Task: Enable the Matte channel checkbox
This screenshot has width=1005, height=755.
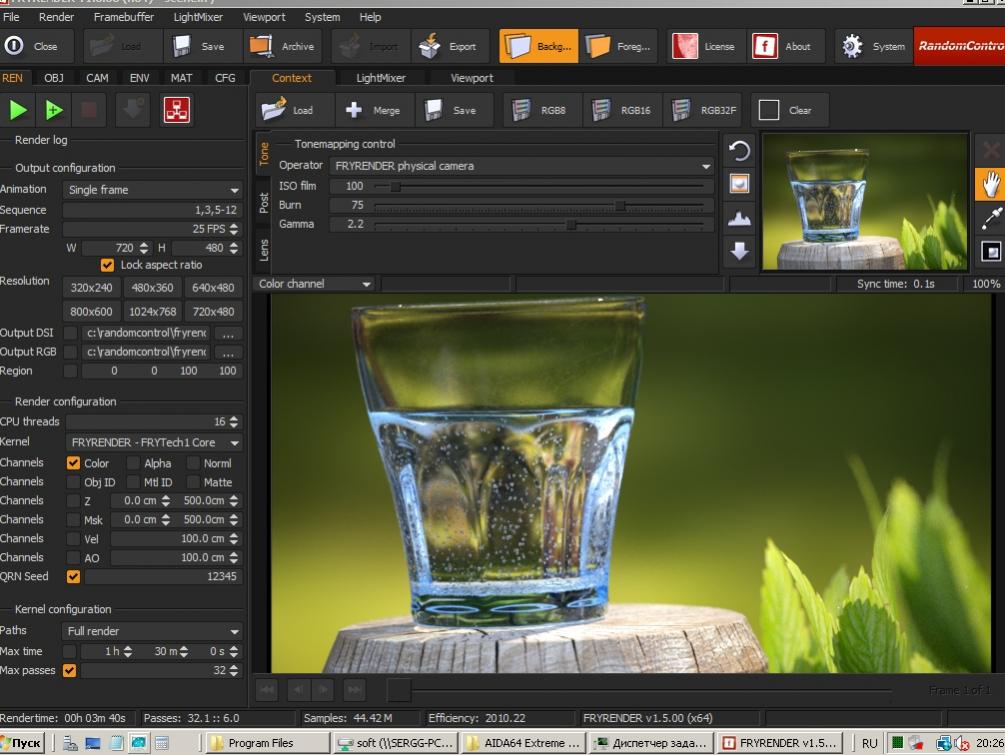Action: [x=193, y=482]
